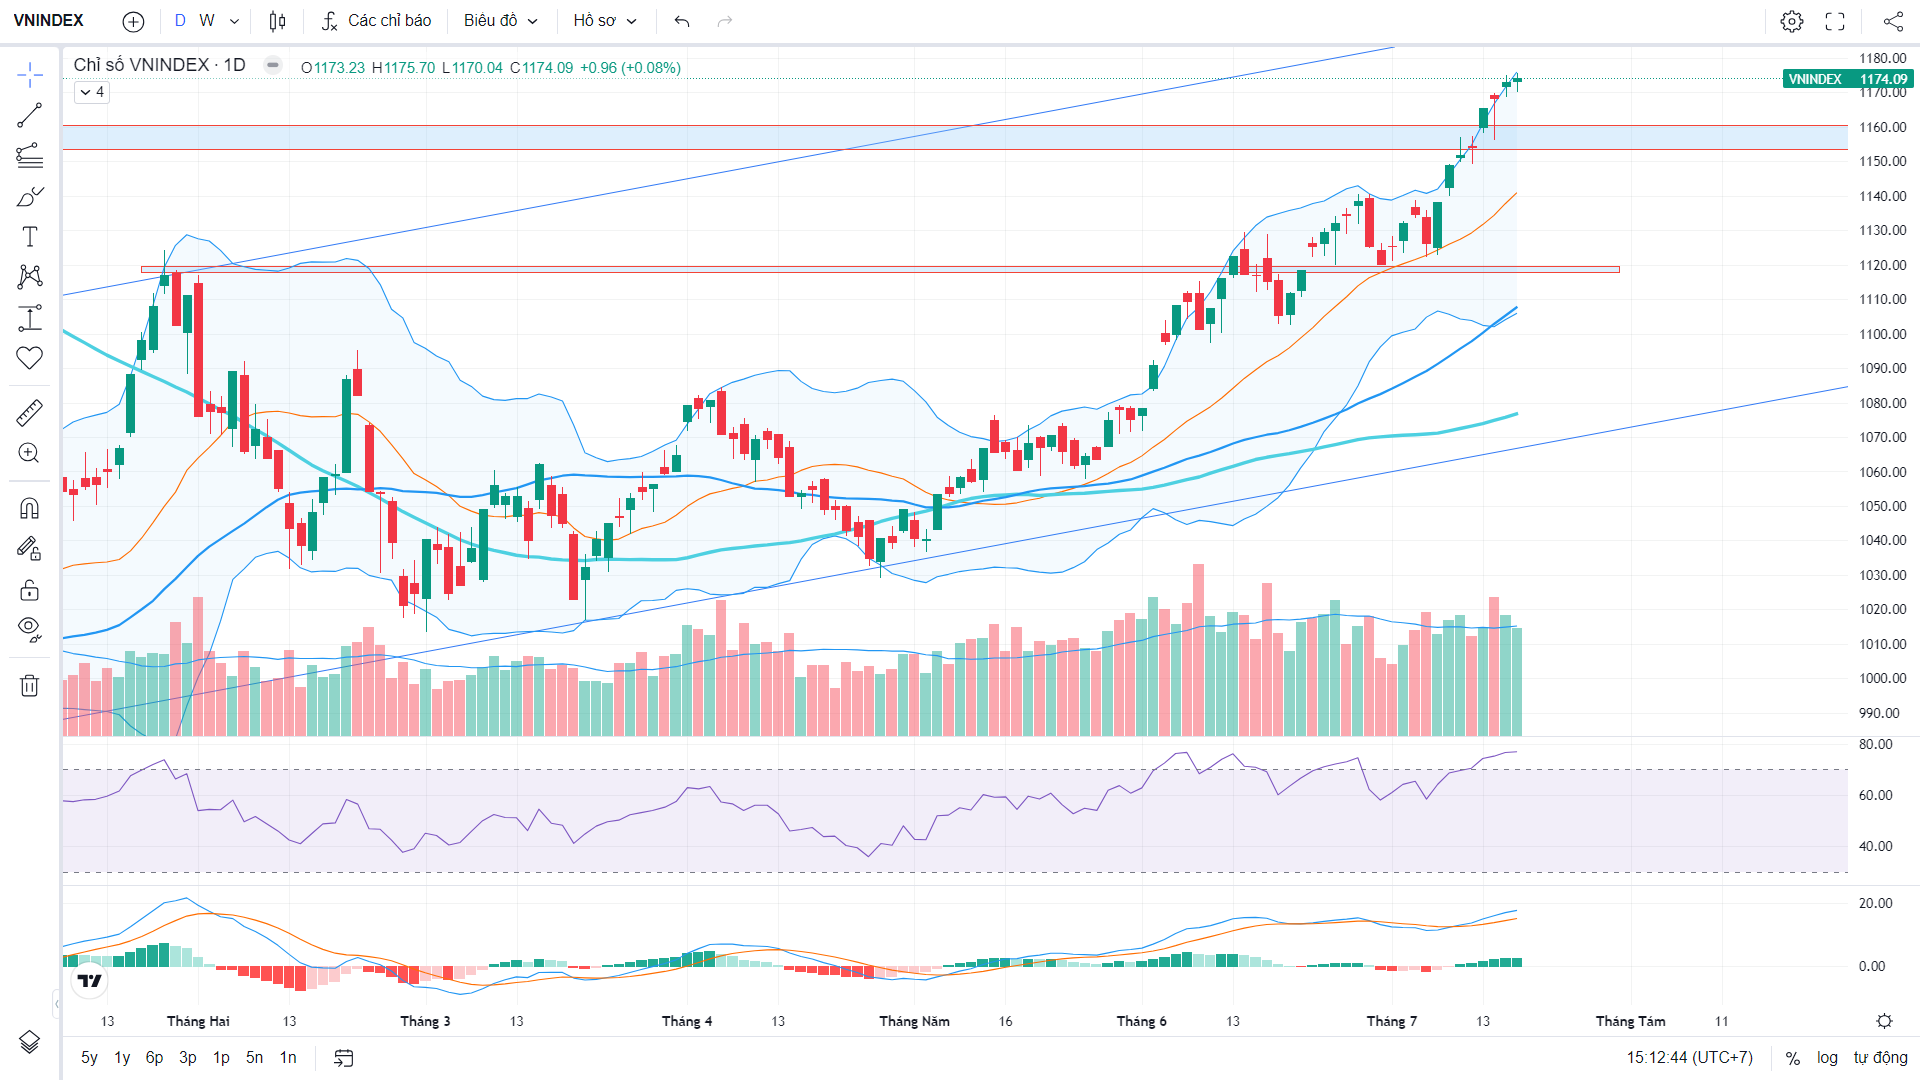Expand the collapsed indicators legend showing 4

[92, 92]
